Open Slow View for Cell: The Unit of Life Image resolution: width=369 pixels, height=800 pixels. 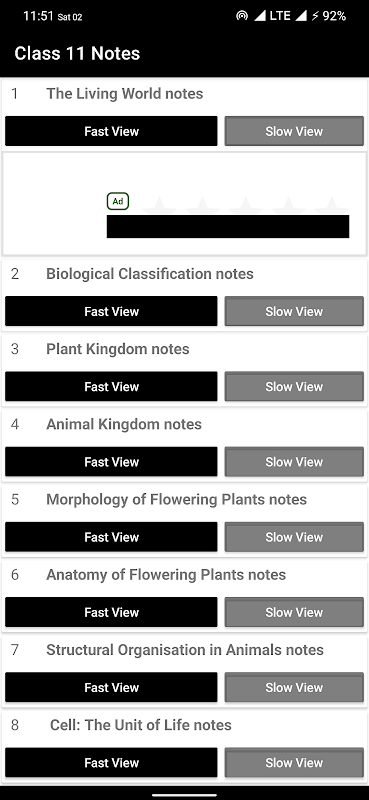tap(294, 763)
